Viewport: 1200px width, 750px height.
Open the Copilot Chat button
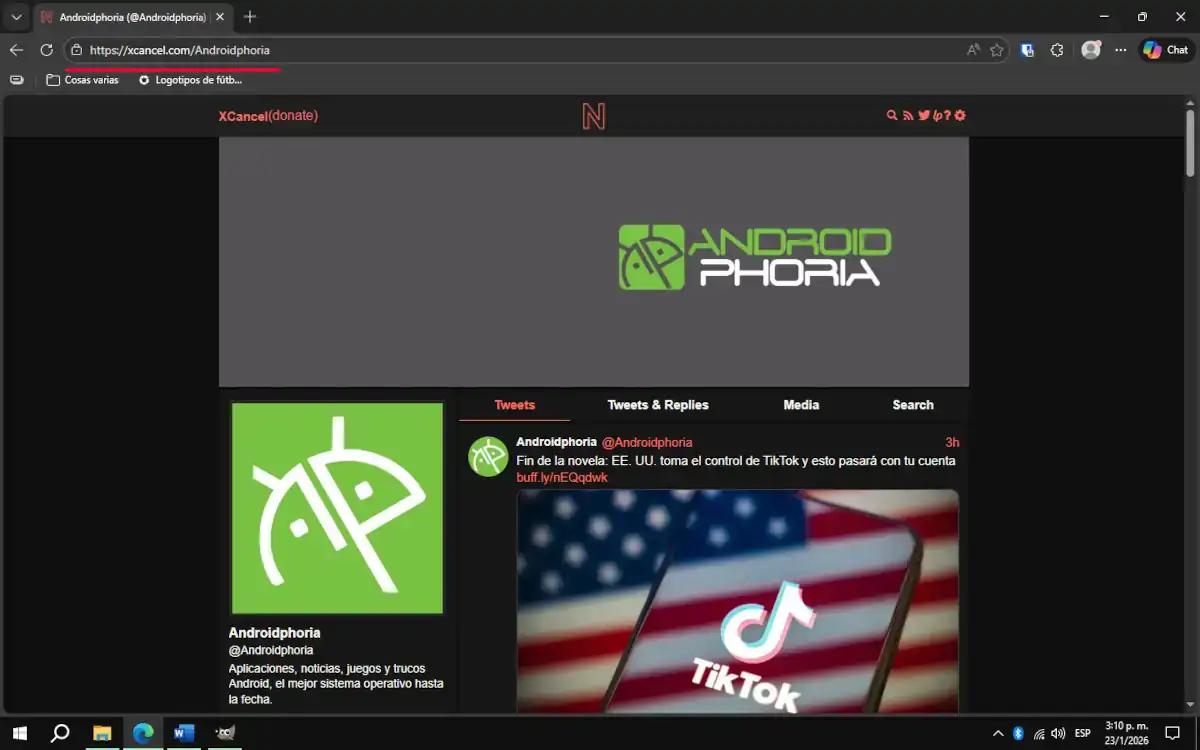click(1166, 50)
